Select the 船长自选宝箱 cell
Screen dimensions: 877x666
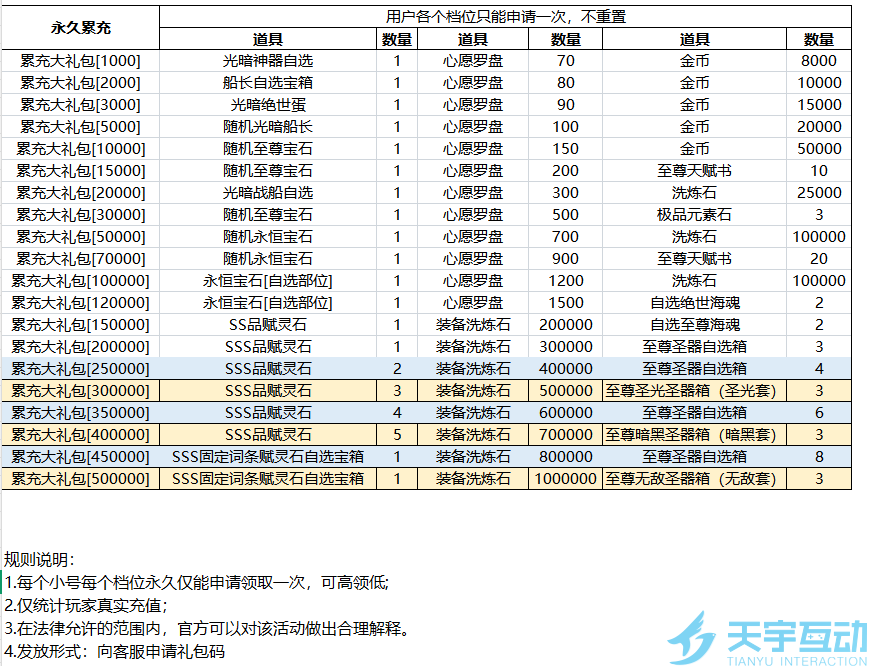268,83
